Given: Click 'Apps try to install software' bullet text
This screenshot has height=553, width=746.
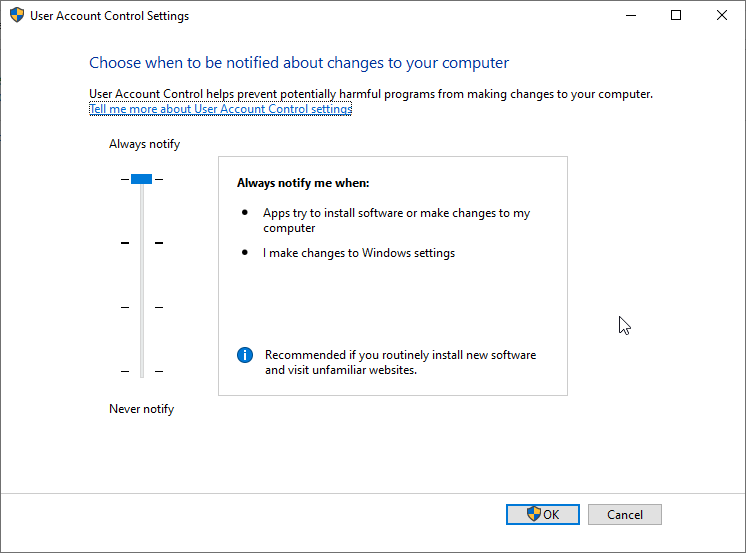Looking at the screenshot, I should coord(396,220).
